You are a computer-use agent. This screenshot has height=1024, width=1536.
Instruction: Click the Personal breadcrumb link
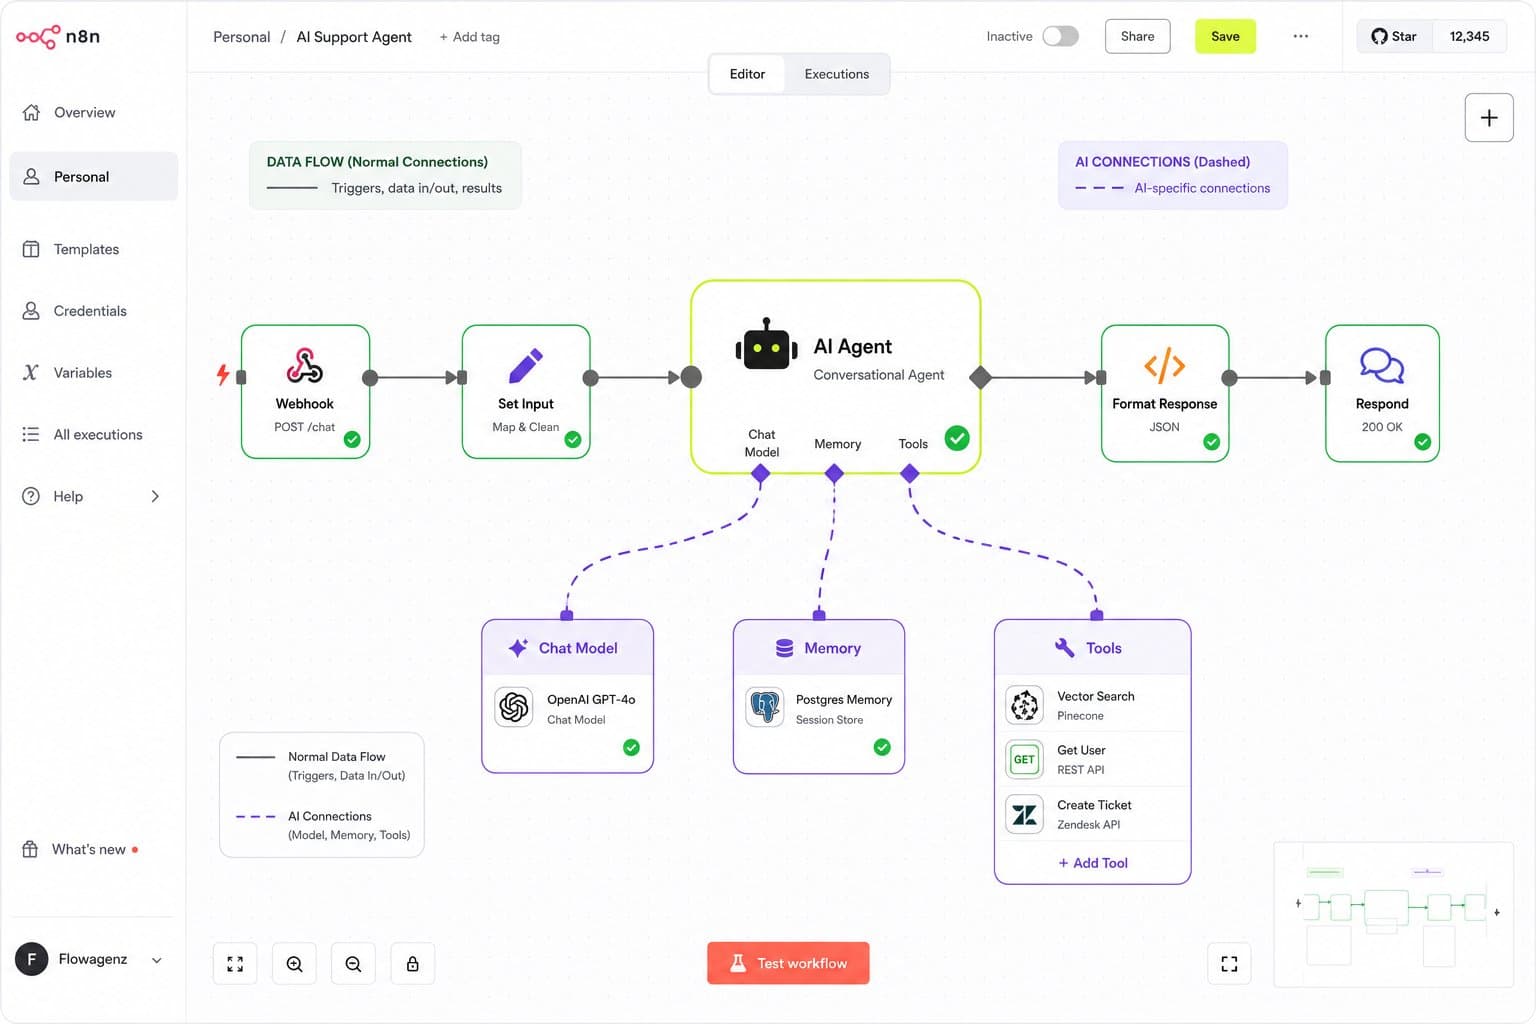(x=241, y=37)
